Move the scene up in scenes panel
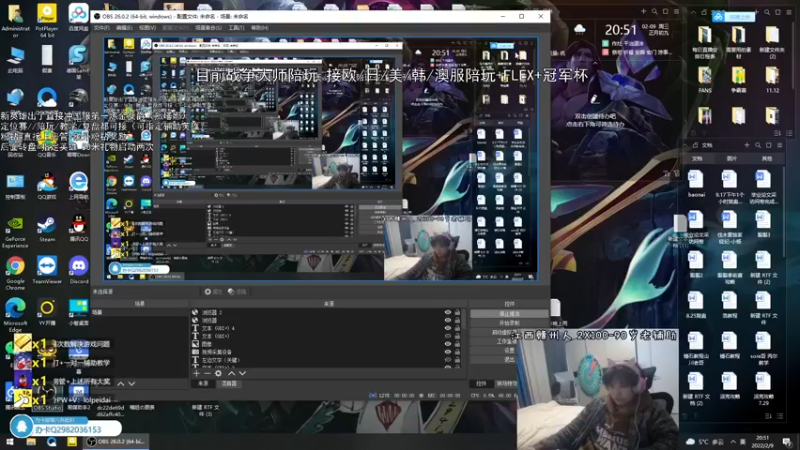 120,383
